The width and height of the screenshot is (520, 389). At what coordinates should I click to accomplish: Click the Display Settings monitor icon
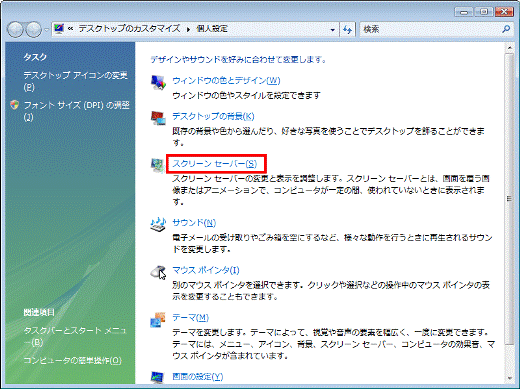click(157, 377)
